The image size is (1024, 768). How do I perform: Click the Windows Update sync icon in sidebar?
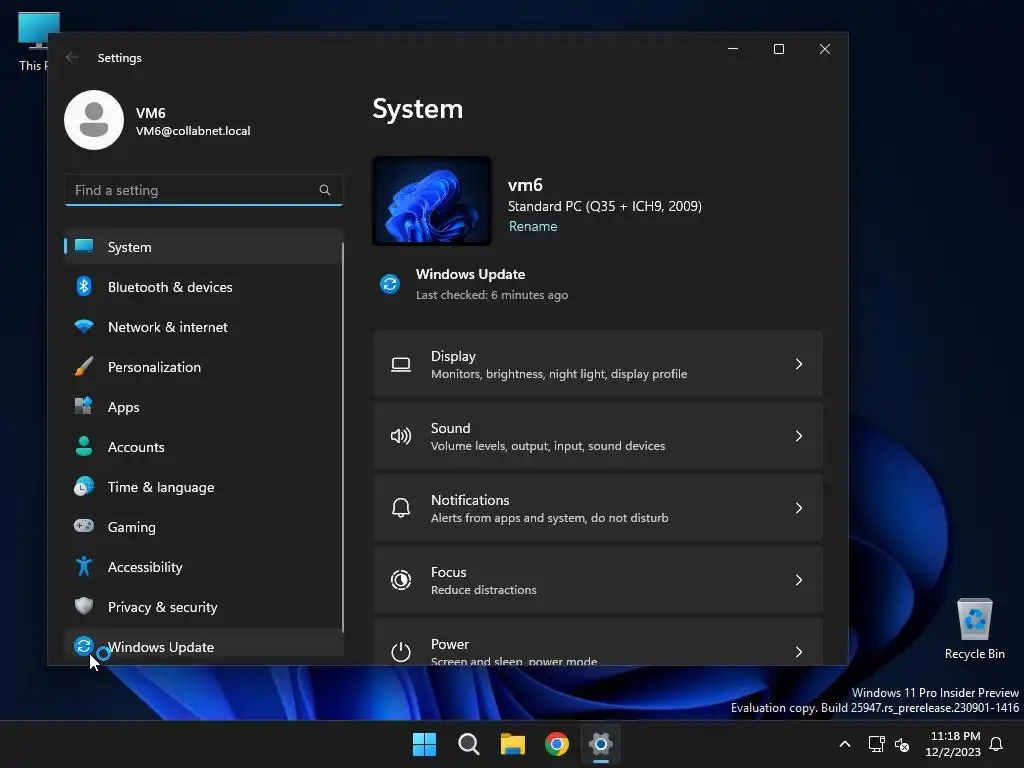coord(84,646)
